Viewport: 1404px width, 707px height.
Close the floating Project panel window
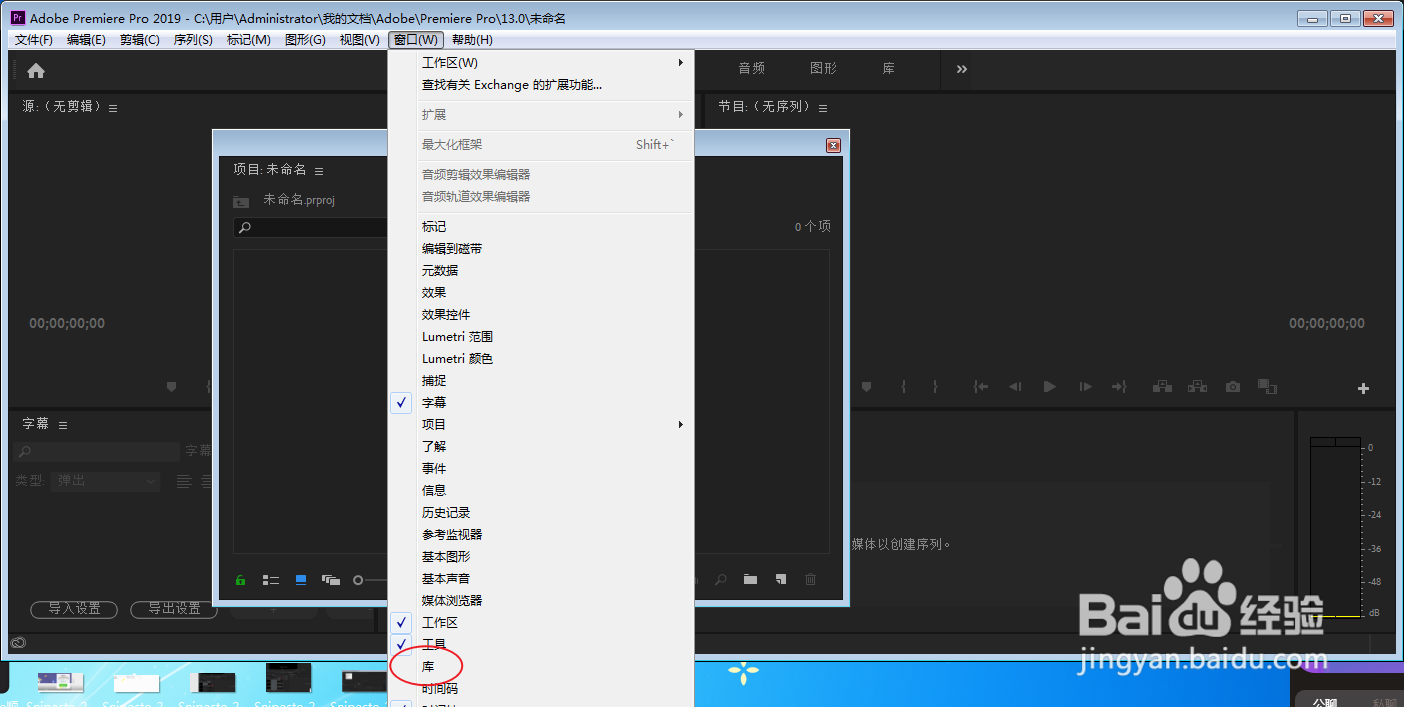833,145
